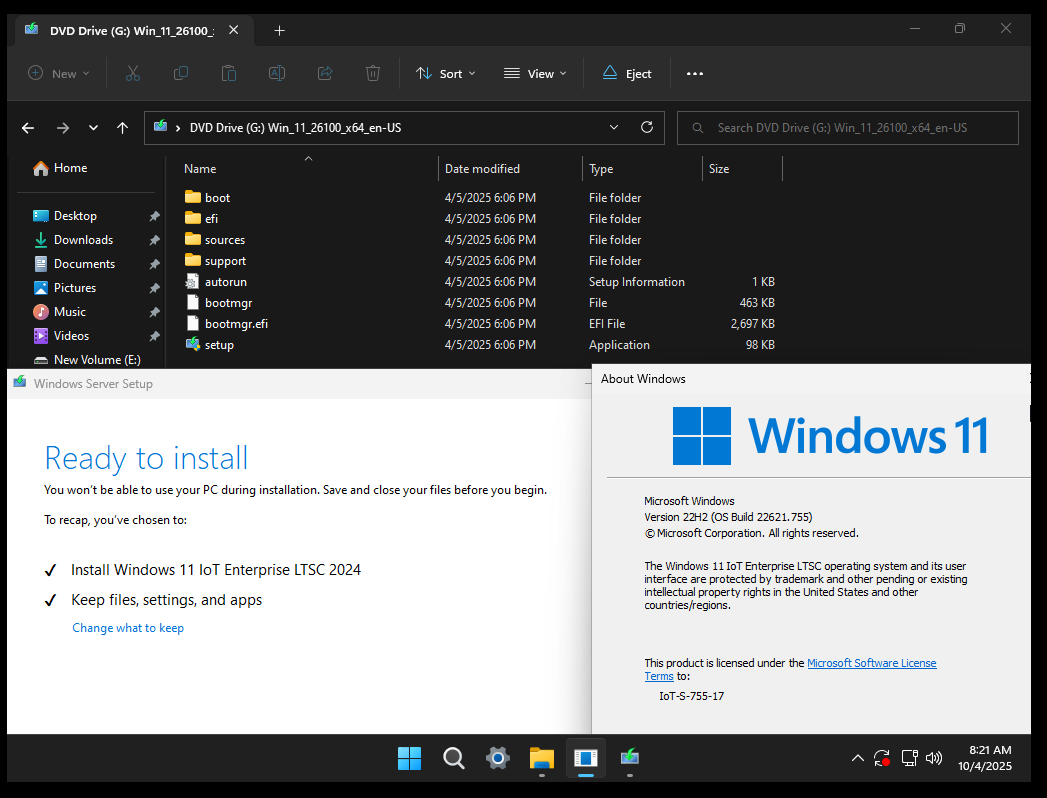
Task: Open taskbar Search
Action: (x=453, y=758)
